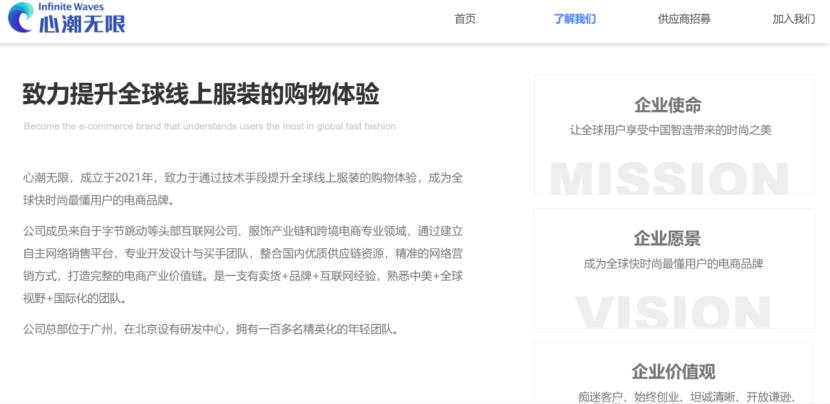Click the Infinite Waves swirl logo icon
830x404 pixels.
[x=21, y=19]
